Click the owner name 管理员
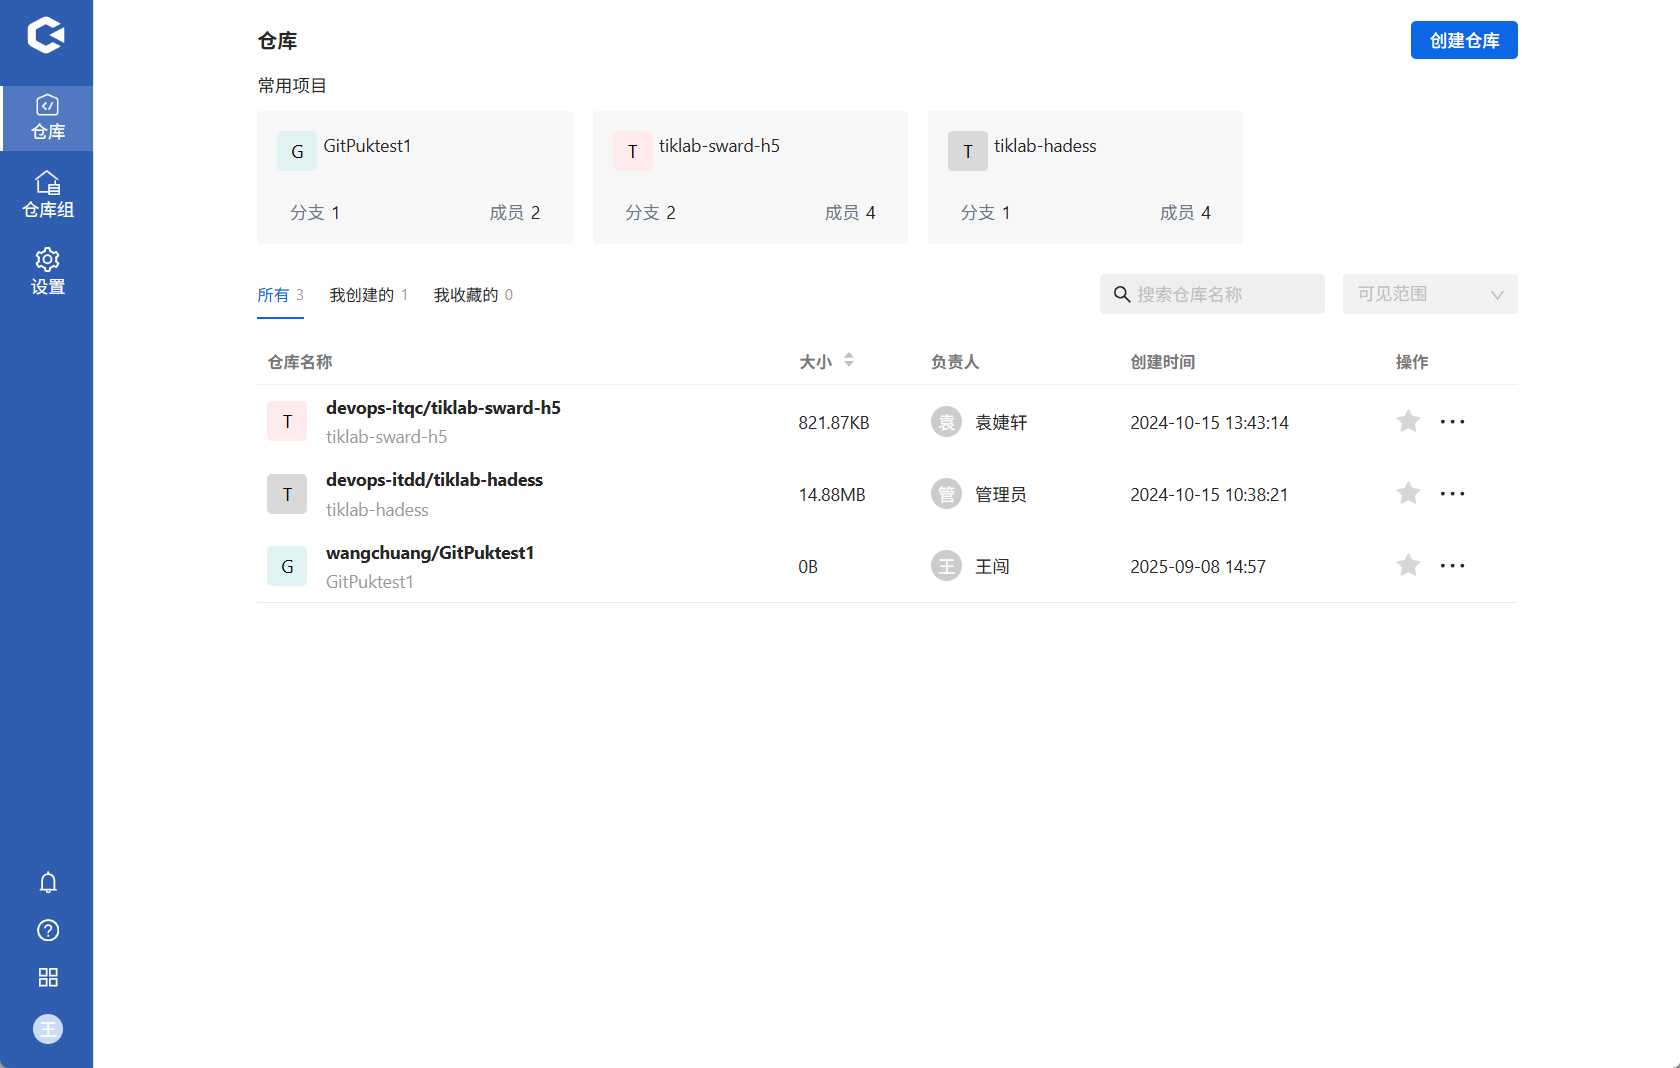The height and width of the screenshot is (1068, 1680). click(1001, 495)
